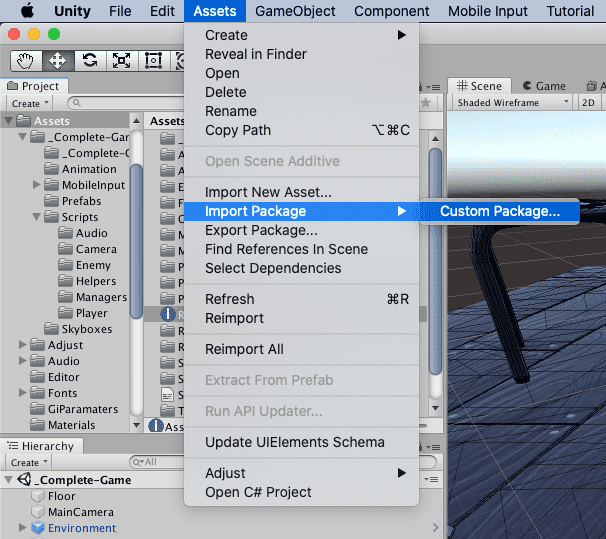Select the Move tool
Screen dimensions: 606x539
[x=57, y=59]
